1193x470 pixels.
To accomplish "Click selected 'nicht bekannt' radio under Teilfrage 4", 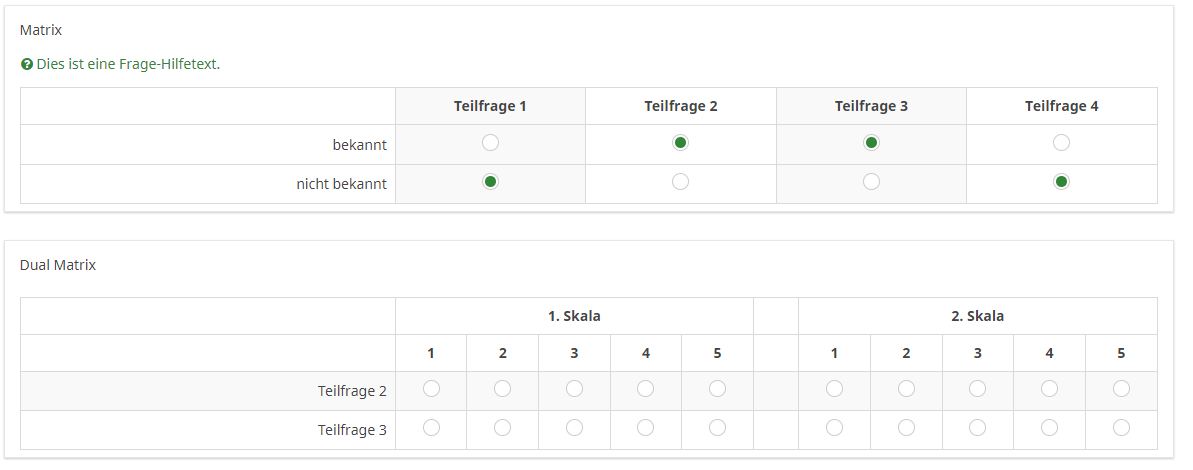I will 1061,182.
